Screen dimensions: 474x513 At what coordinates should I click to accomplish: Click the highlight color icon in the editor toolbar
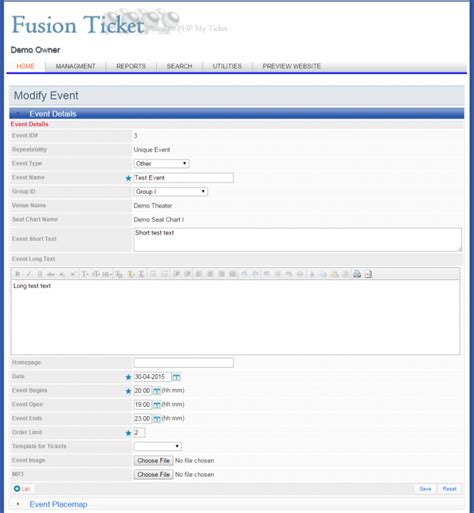coord(131,274)
